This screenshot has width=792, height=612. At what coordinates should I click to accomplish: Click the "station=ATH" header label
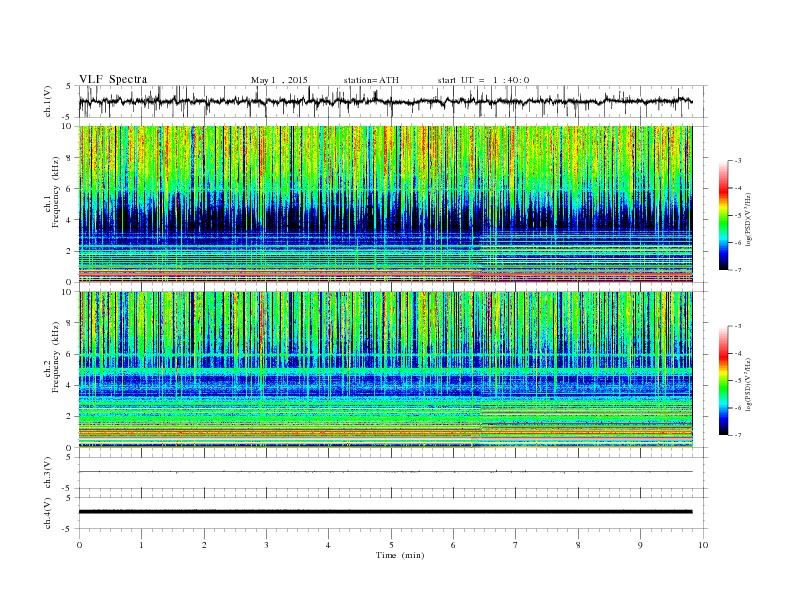click(371, 80)
